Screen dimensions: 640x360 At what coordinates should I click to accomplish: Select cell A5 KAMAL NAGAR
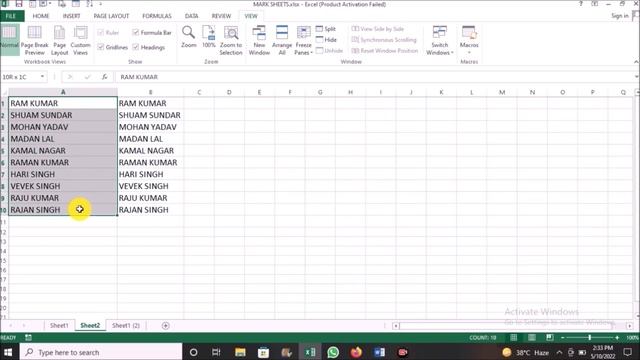tap(63, 151)
